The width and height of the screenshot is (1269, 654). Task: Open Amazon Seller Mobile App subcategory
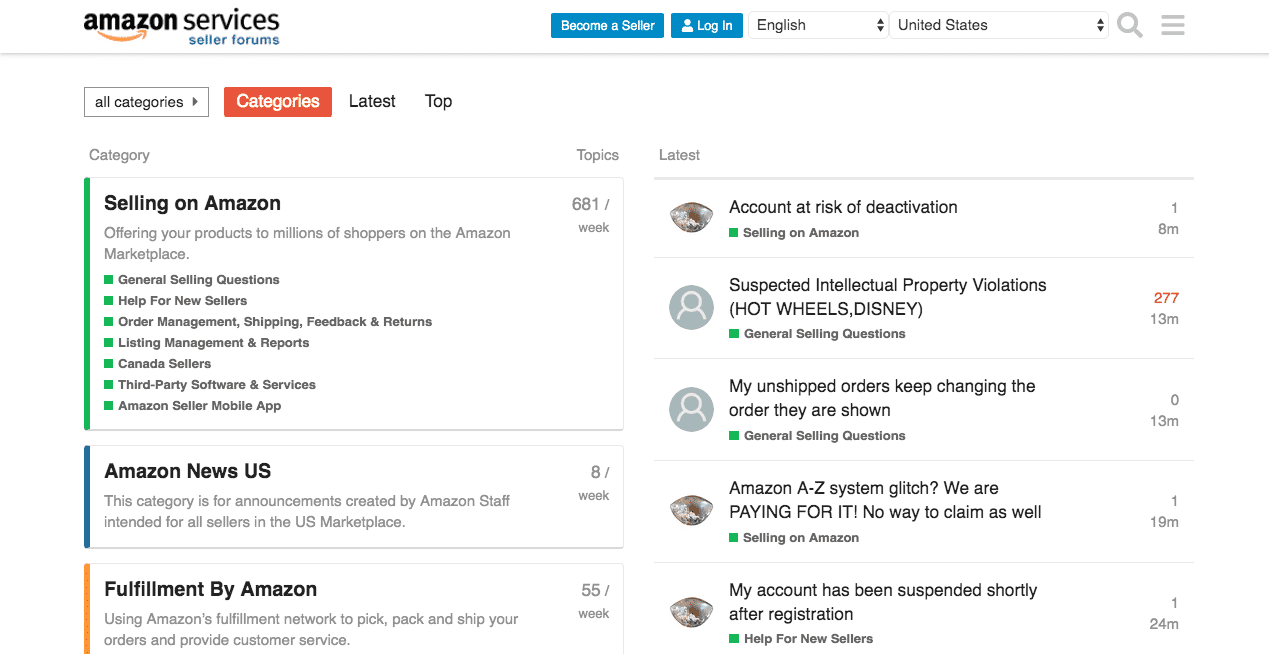click(x=193, y=406)
